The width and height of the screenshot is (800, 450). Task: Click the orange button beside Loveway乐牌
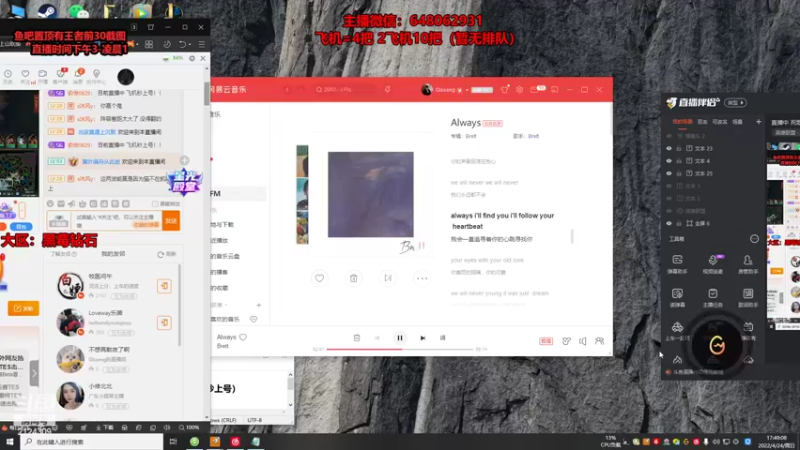(x=164, y=322)
